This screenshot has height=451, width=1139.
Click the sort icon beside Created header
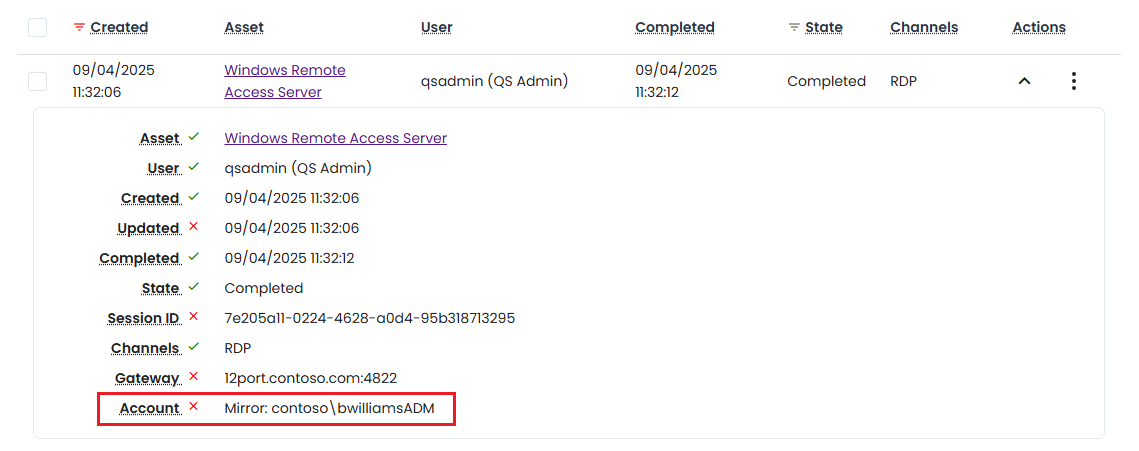(x=79, y=28)
